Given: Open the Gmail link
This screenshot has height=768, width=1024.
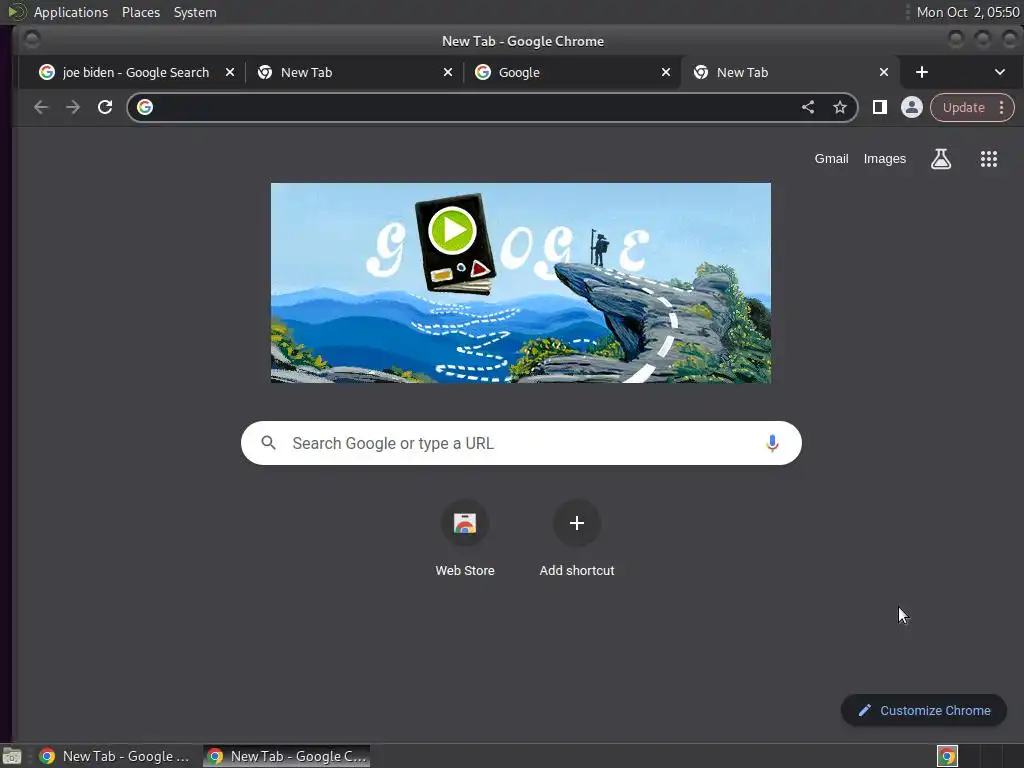Looking at the screenshot, I should (831, 159).
